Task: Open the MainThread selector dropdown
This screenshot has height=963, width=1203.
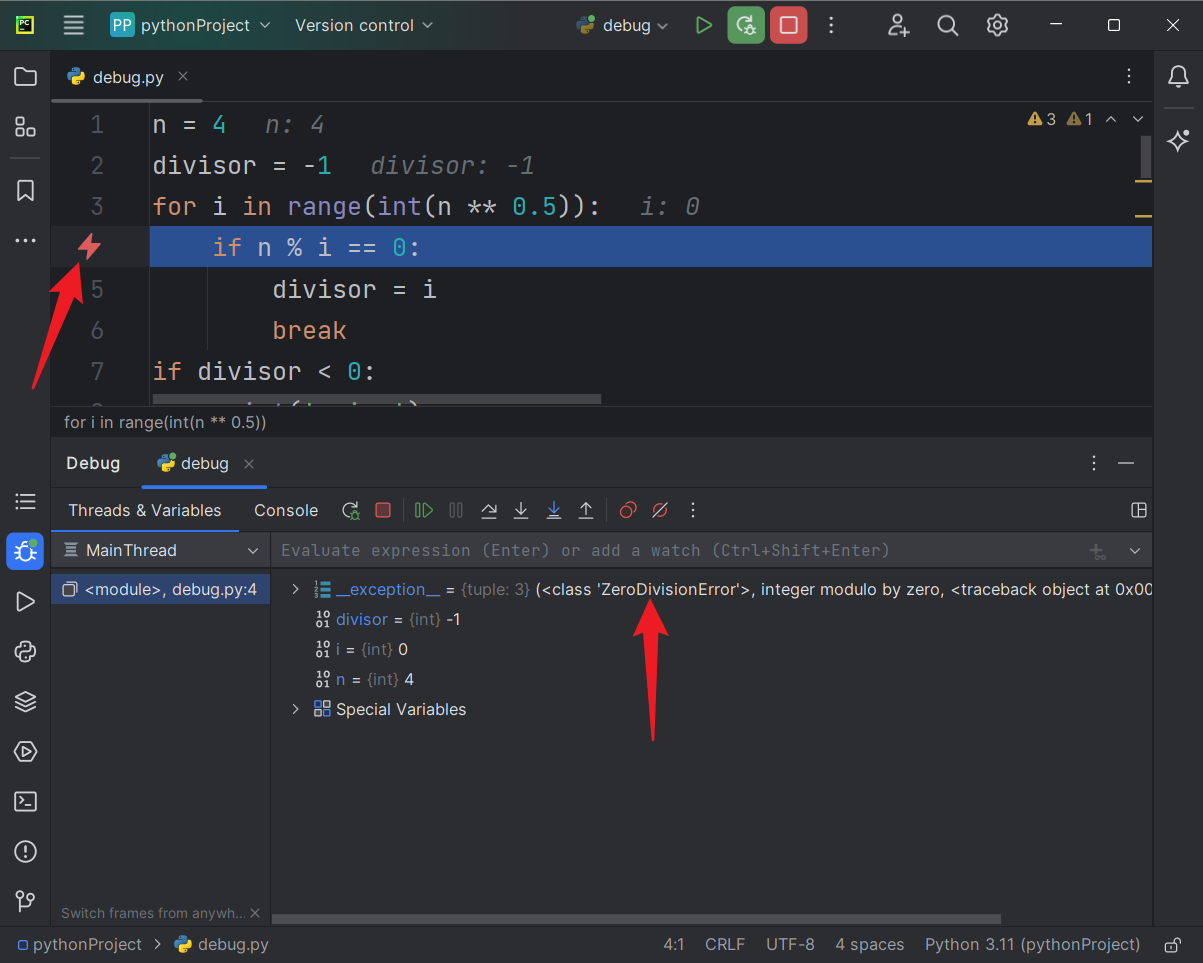Action: (x=160, y=550)
